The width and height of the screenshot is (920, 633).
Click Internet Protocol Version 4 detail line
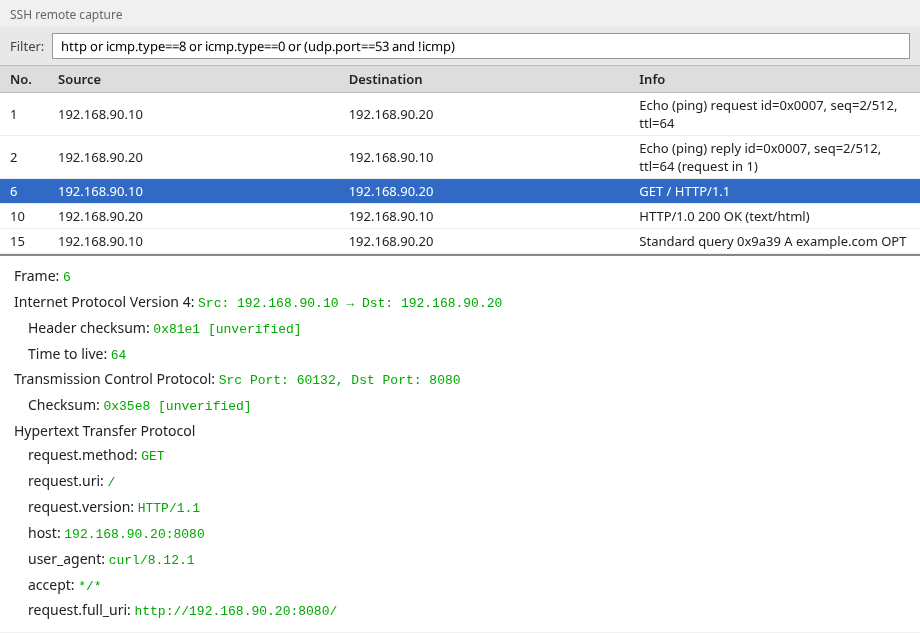[x=258, y=302]
